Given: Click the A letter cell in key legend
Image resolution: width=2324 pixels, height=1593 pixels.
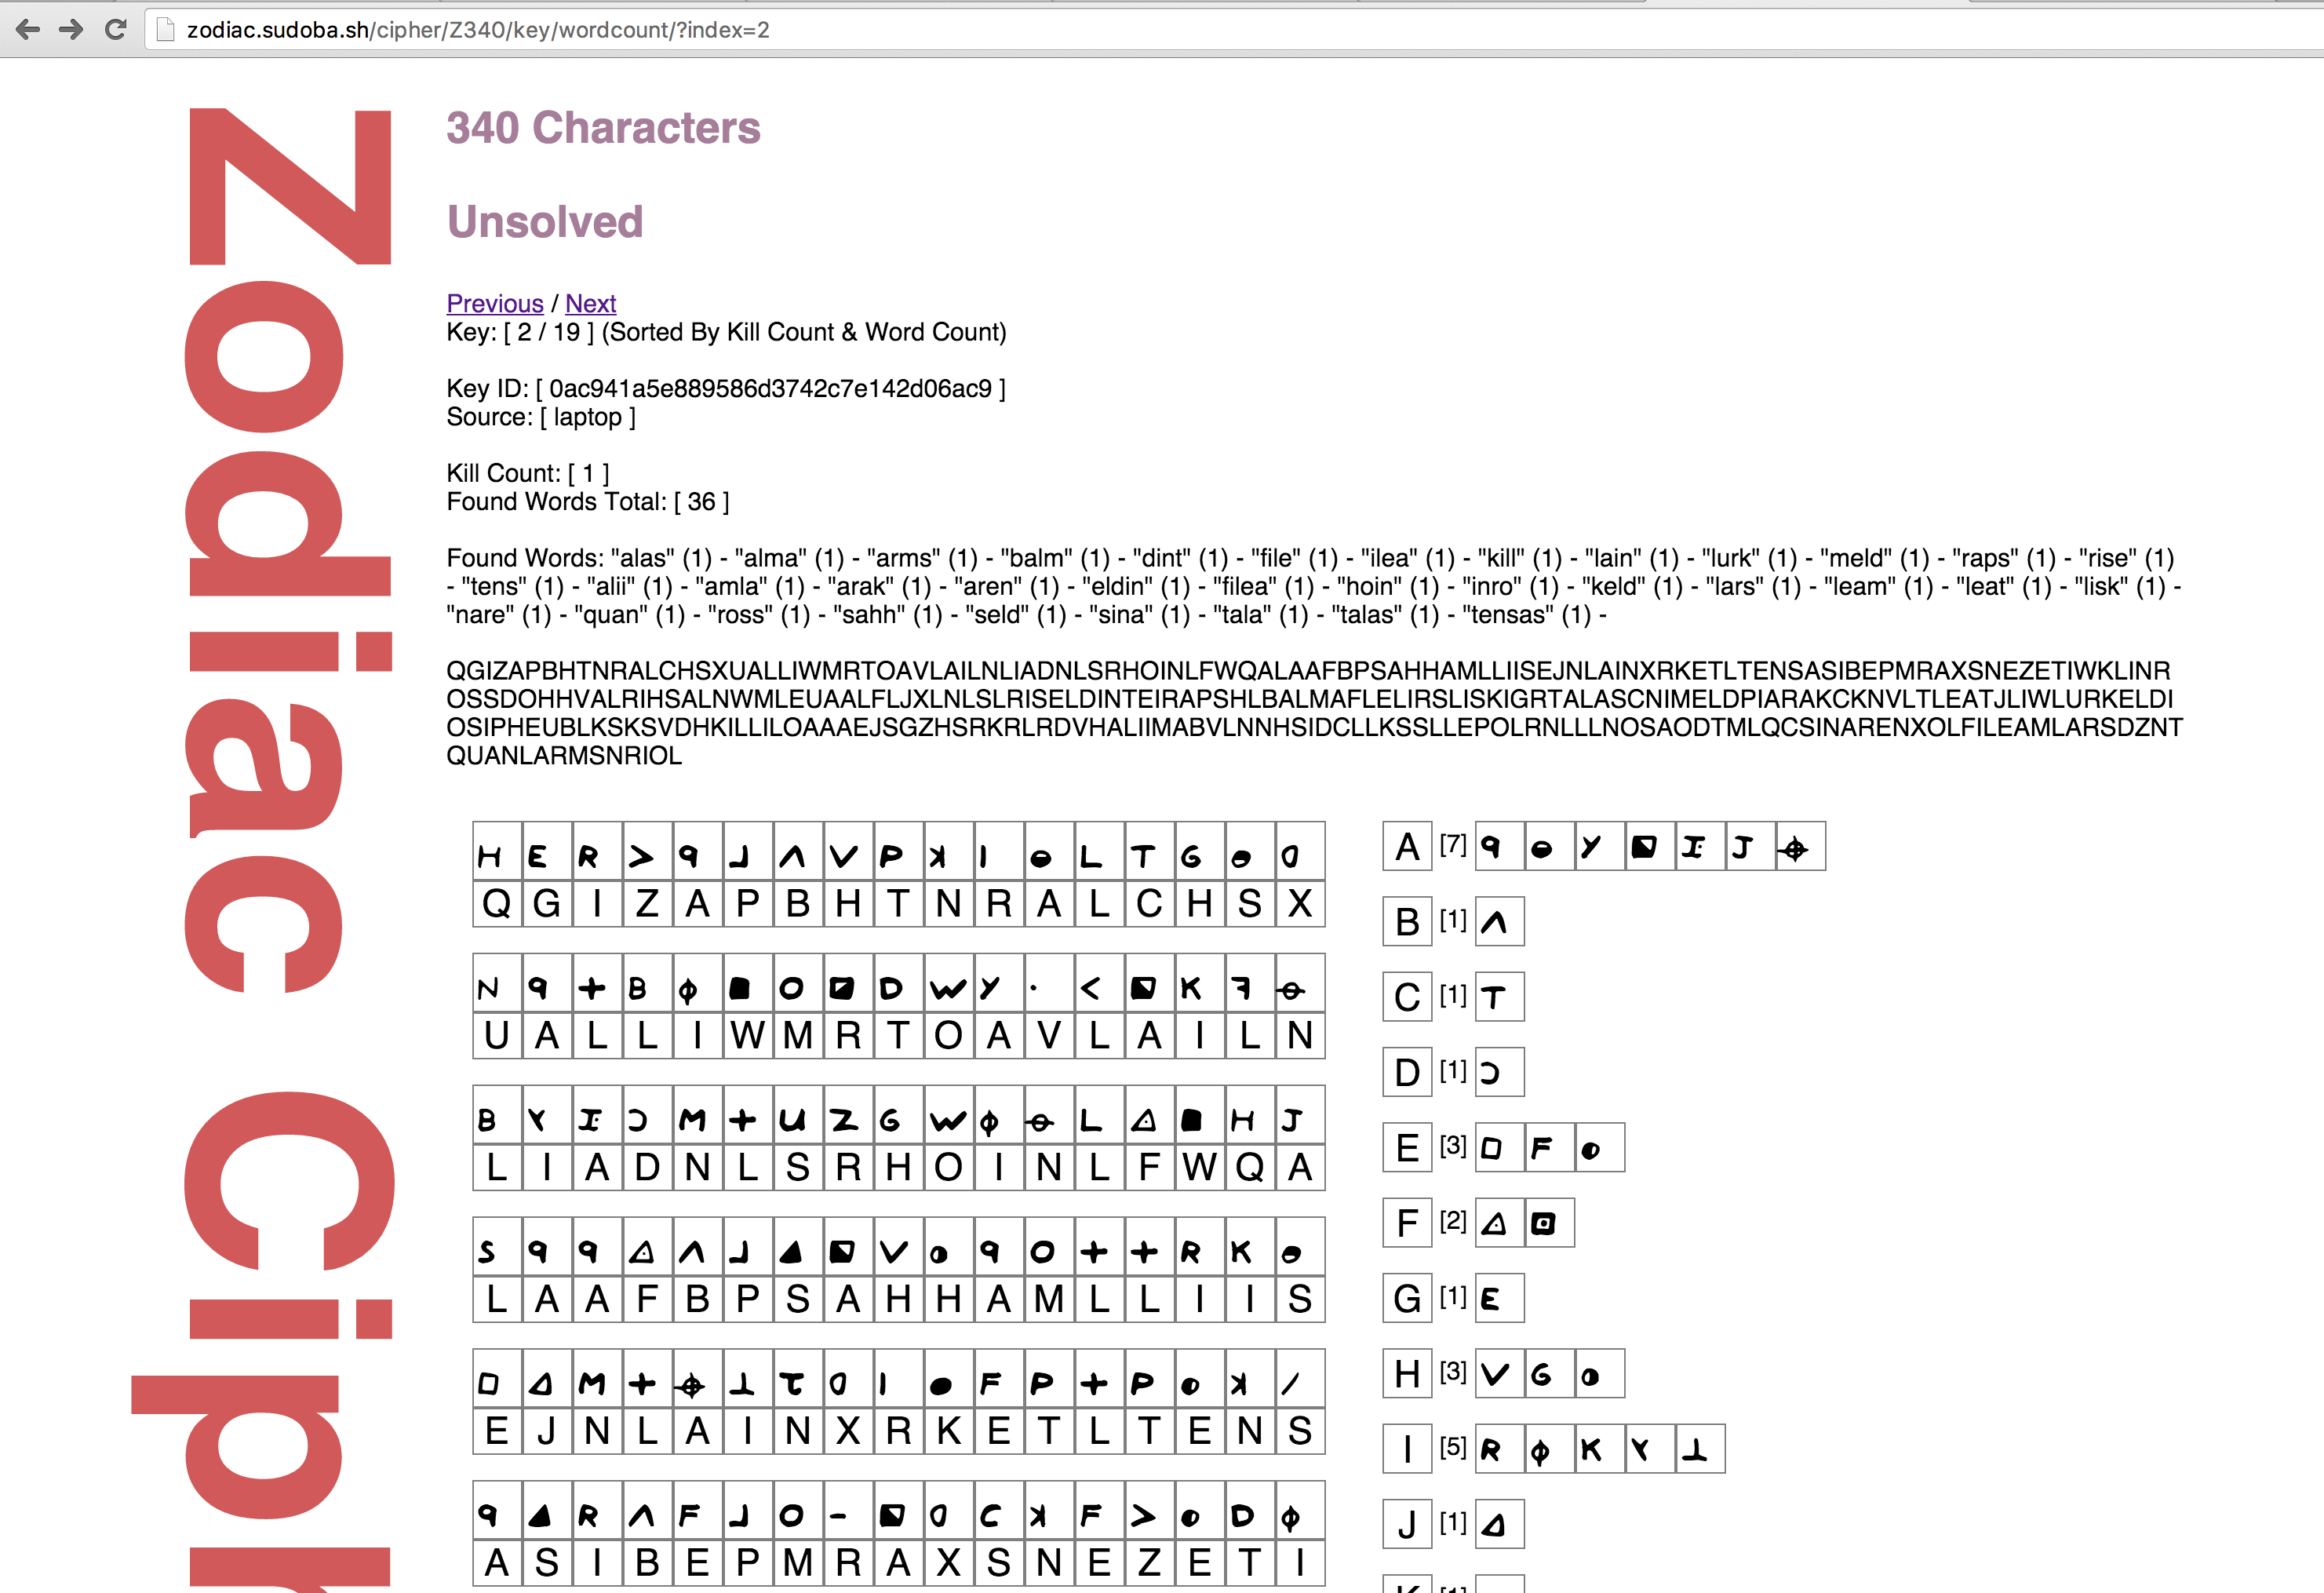Looking at the screenshot, I should coord(1407,847).
